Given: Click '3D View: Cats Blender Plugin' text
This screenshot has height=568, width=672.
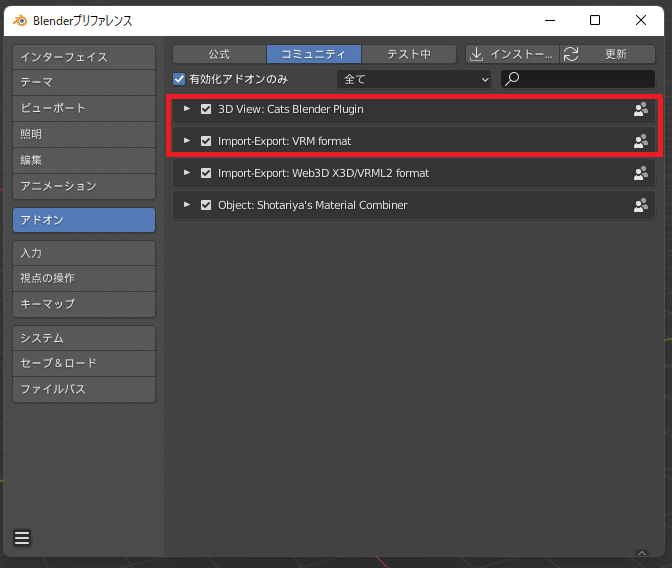Looking at the screenshot, I should 291,109.
